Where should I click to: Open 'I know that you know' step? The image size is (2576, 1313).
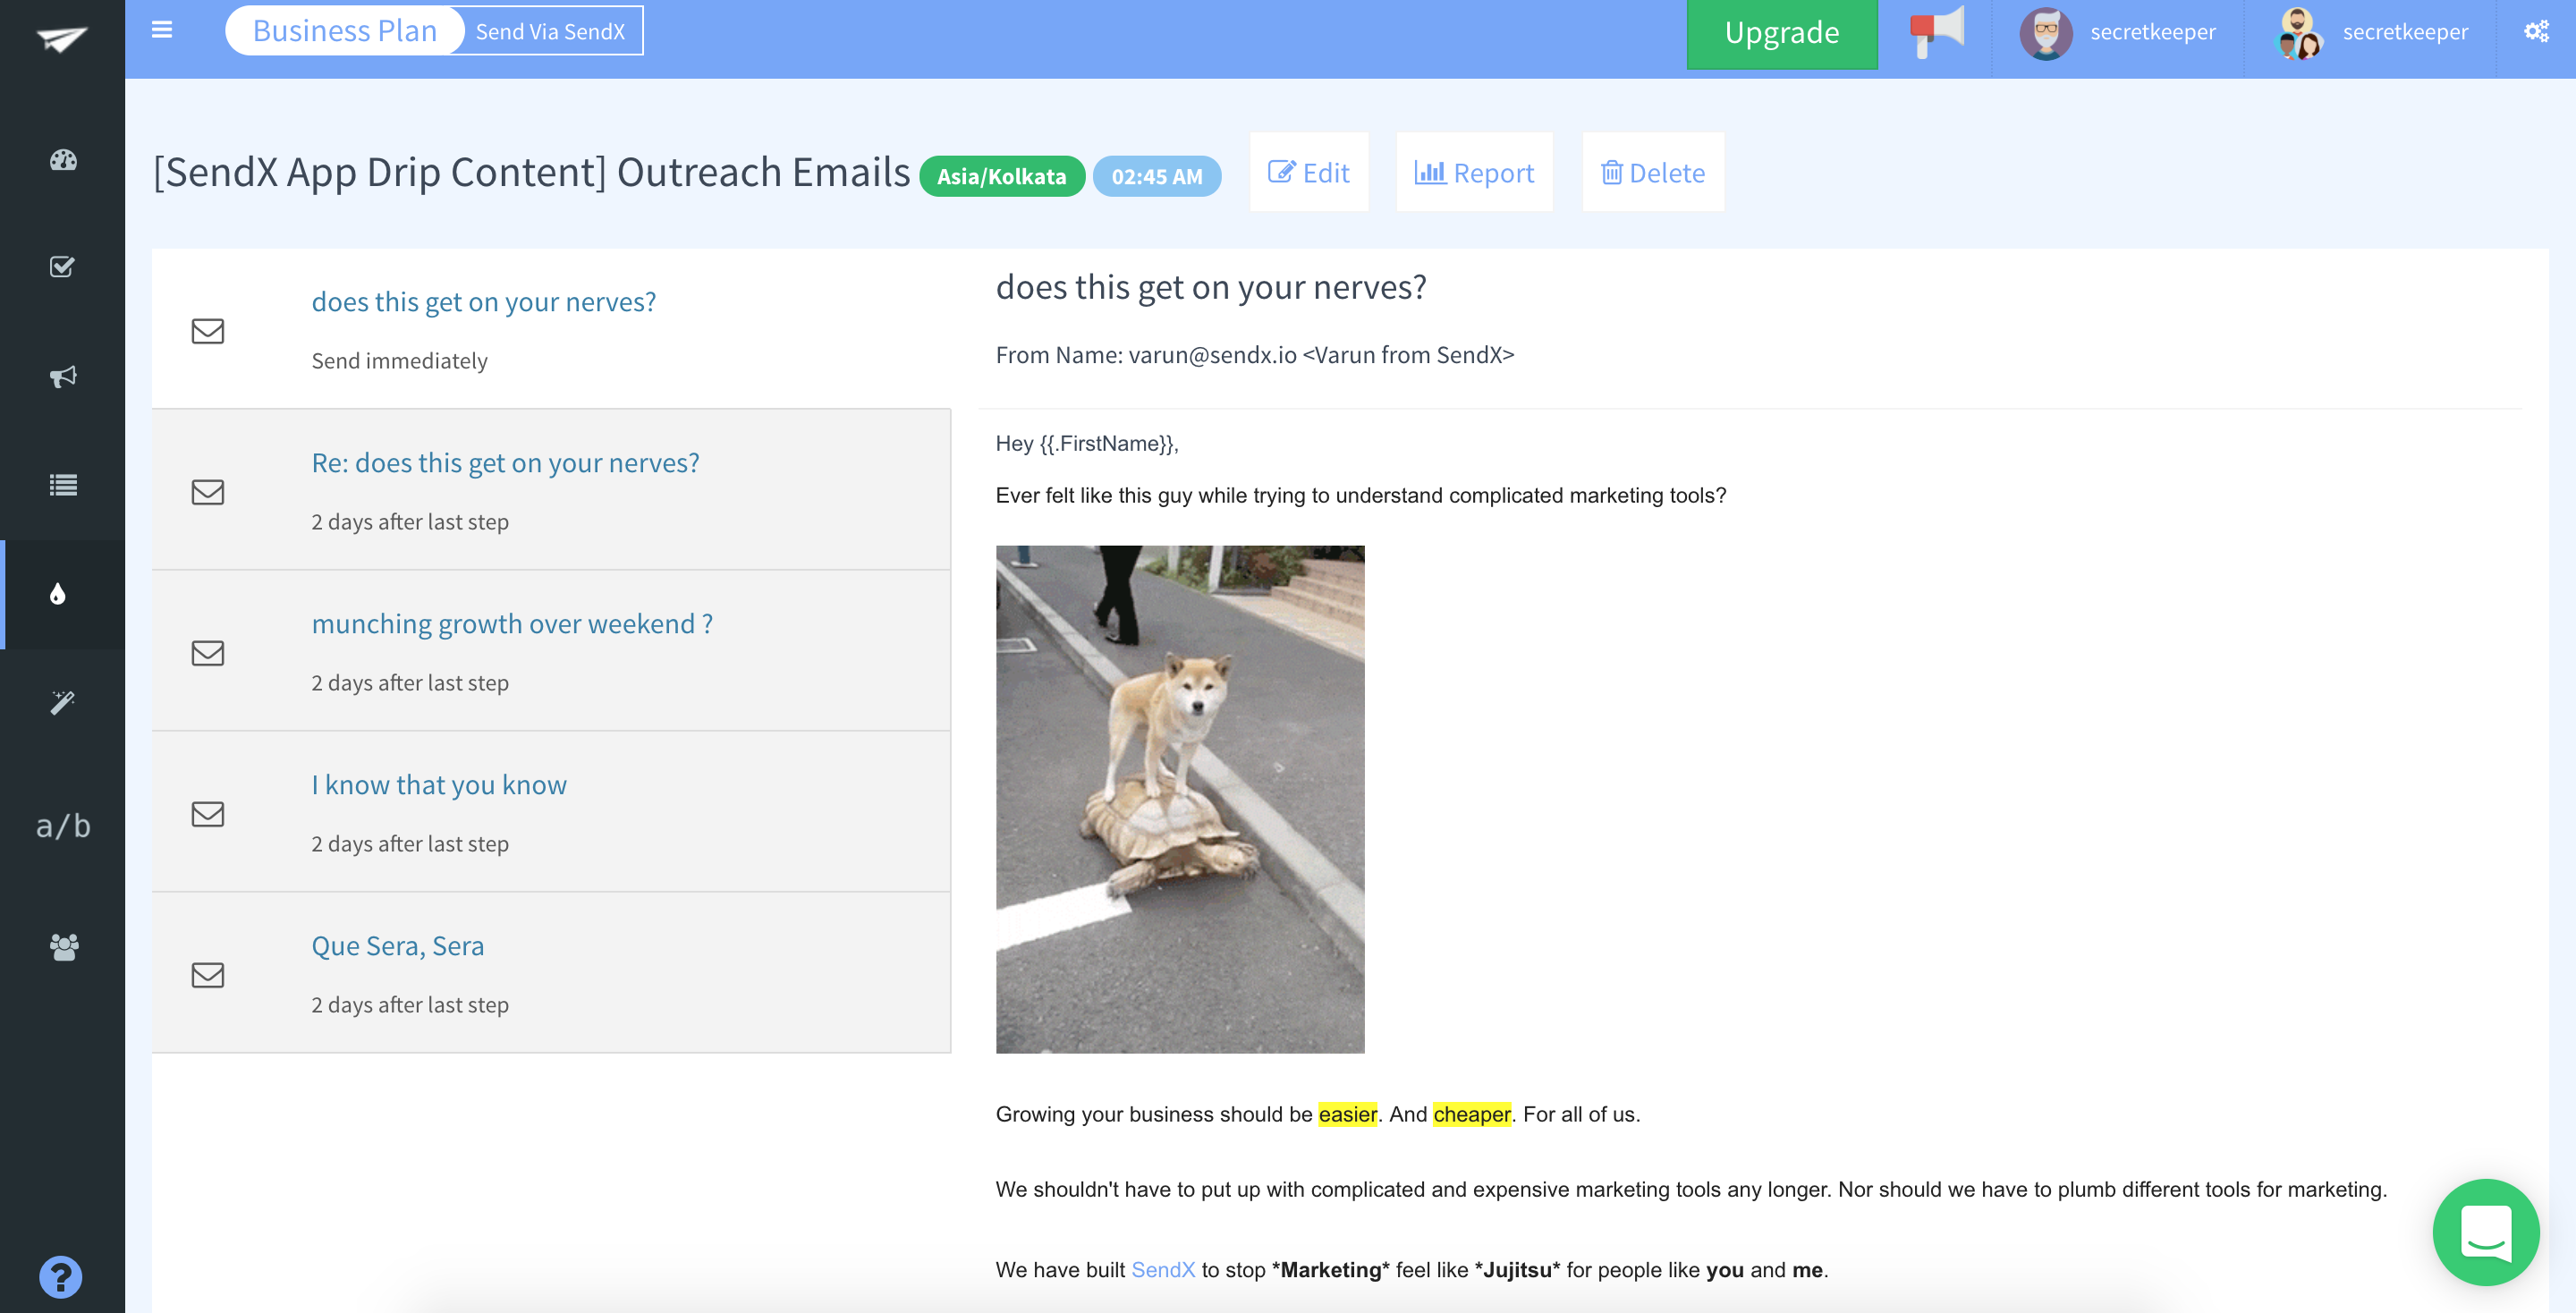439,784
